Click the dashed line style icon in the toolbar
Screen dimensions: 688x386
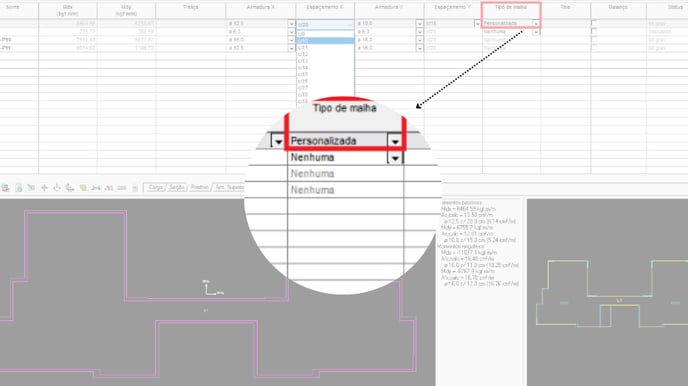pyautogui.click(x=122, y=188)
